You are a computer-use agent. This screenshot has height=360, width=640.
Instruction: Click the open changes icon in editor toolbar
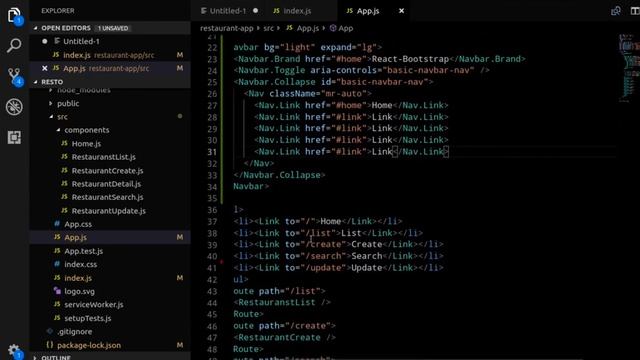coord(616,11)
